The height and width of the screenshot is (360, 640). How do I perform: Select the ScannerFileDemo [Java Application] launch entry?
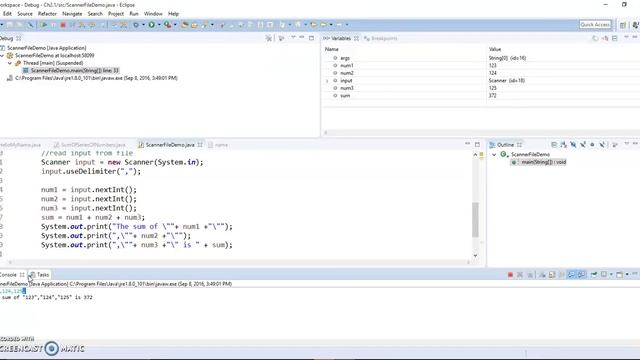[43, 48]
